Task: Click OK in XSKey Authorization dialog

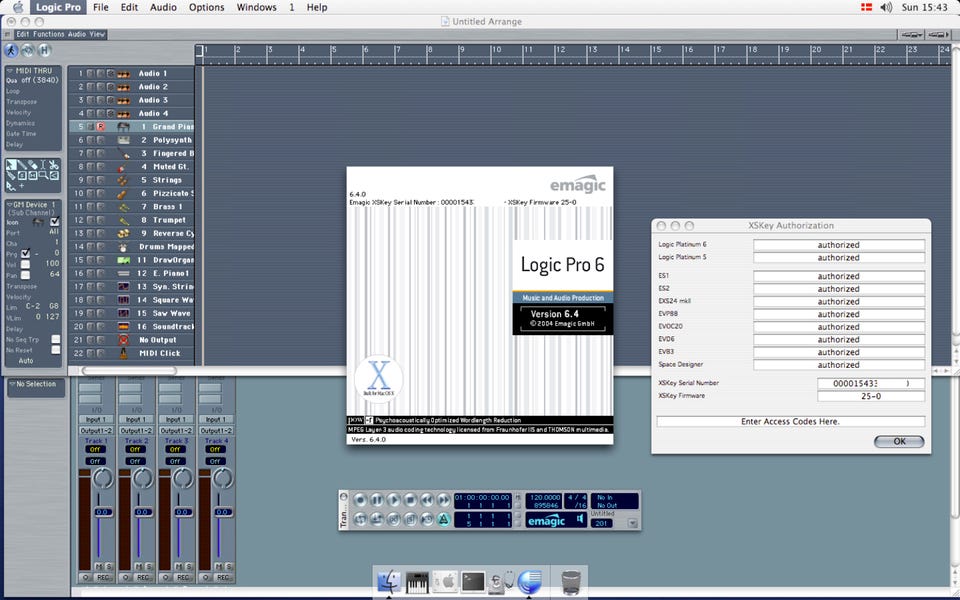Action: (x=899, y=441)
